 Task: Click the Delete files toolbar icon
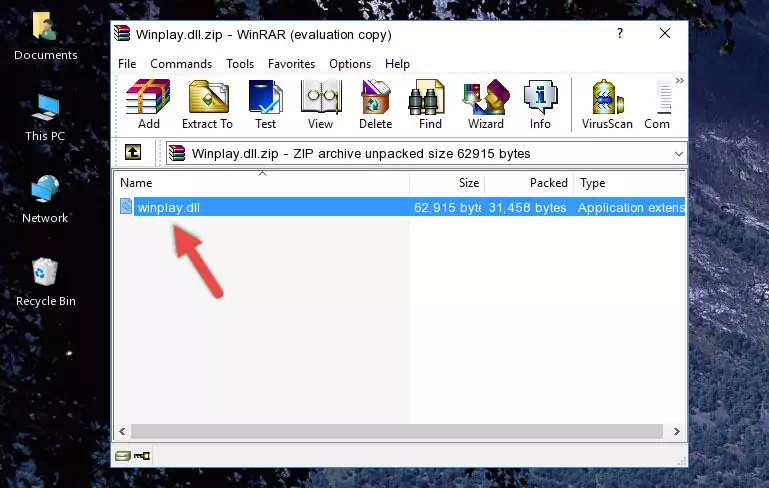[376, 104]
